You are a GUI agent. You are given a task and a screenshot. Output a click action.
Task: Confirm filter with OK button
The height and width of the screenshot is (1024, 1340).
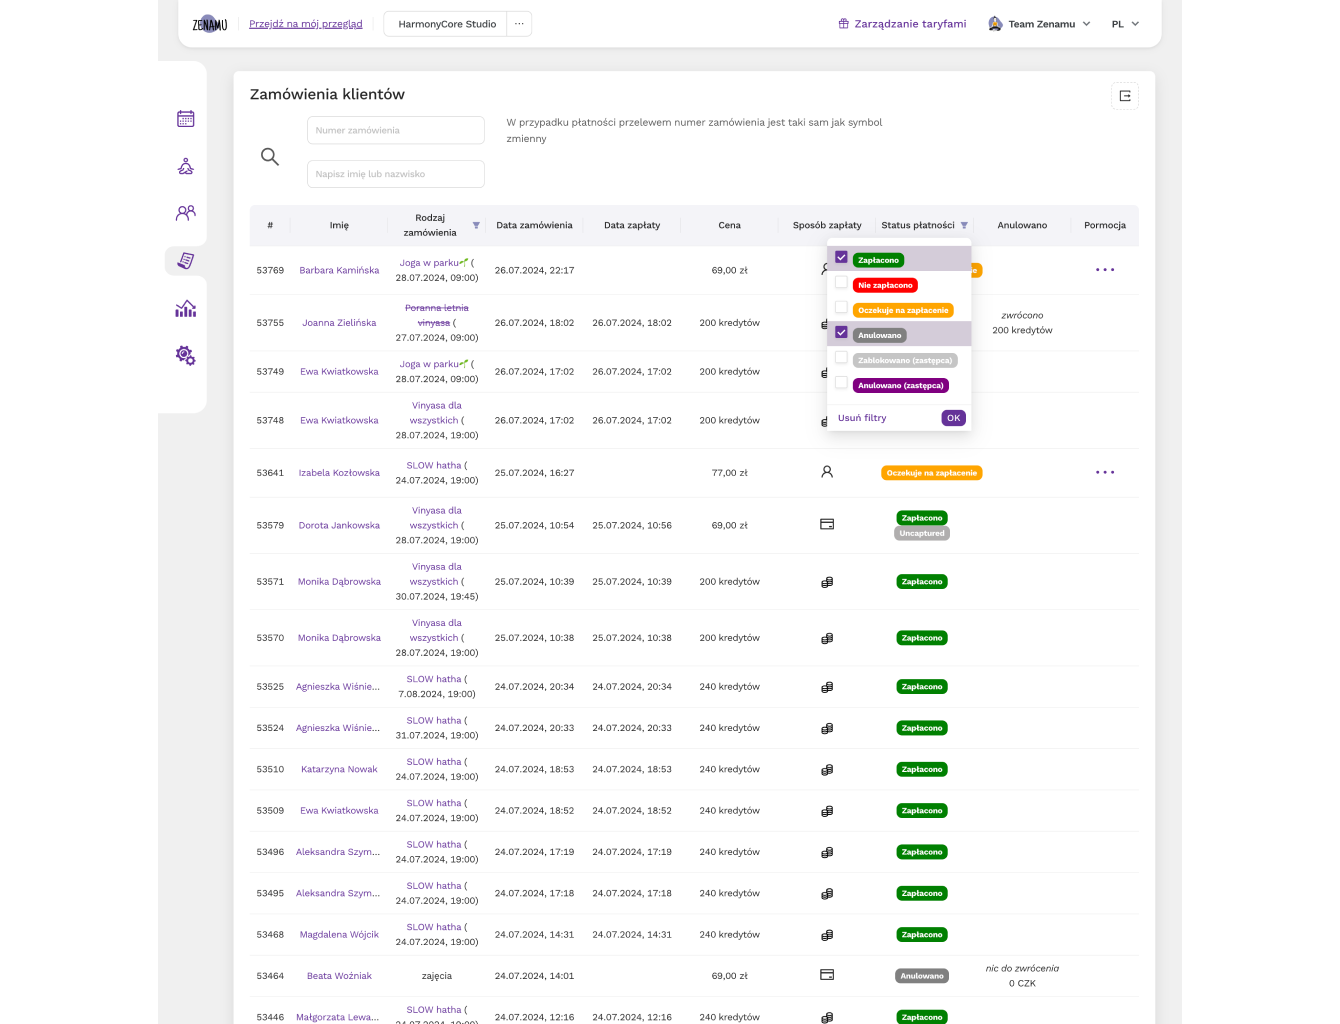pos(953,418)
